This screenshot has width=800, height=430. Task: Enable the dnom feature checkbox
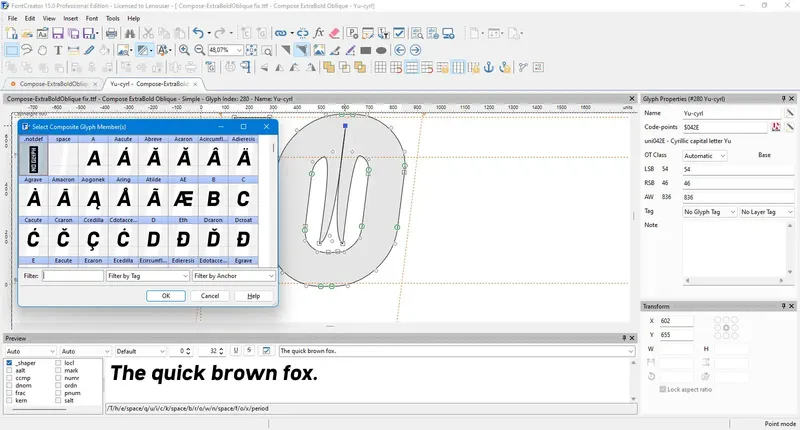click(x=9, y=386)
